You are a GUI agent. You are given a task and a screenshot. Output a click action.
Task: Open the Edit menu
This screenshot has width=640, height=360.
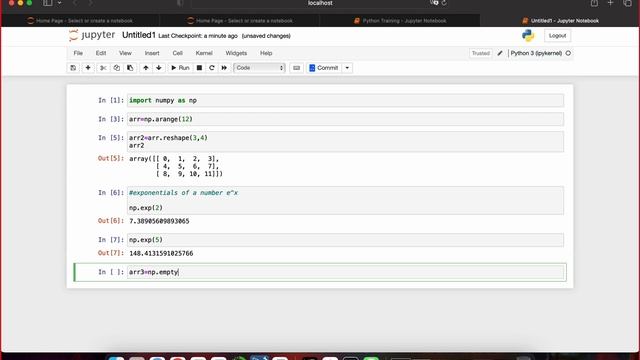101,53
